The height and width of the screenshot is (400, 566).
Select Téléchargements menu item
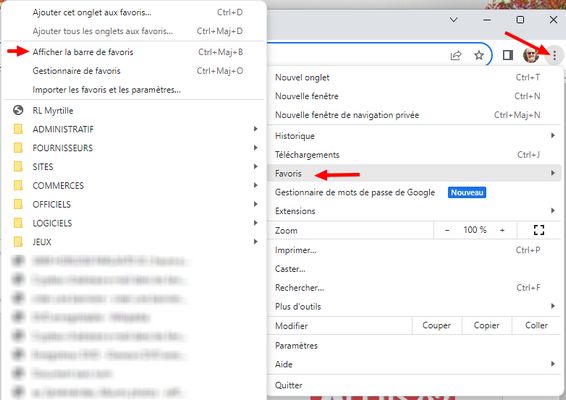[414, 155]
